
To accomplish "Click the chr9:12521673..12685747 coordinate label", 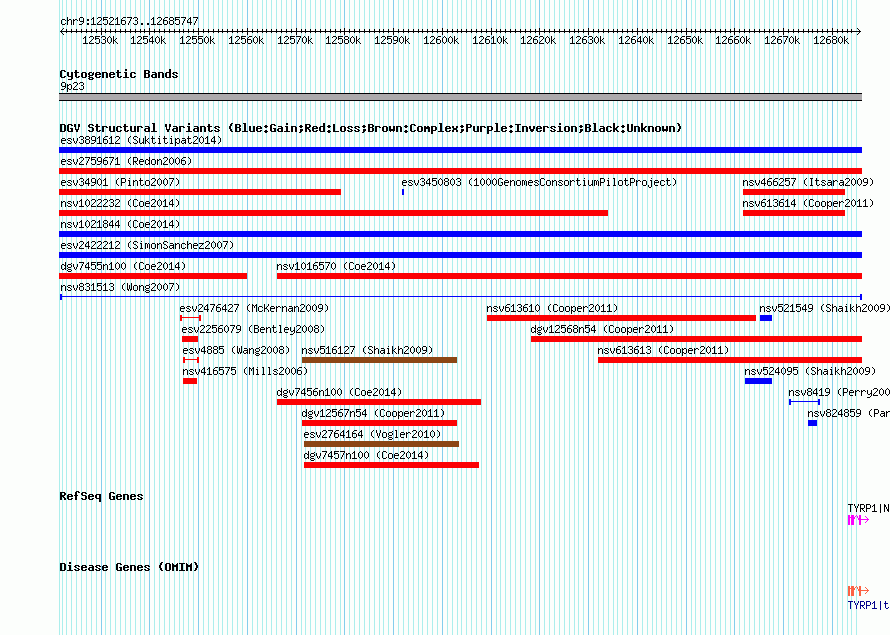I will coord(129,21).
